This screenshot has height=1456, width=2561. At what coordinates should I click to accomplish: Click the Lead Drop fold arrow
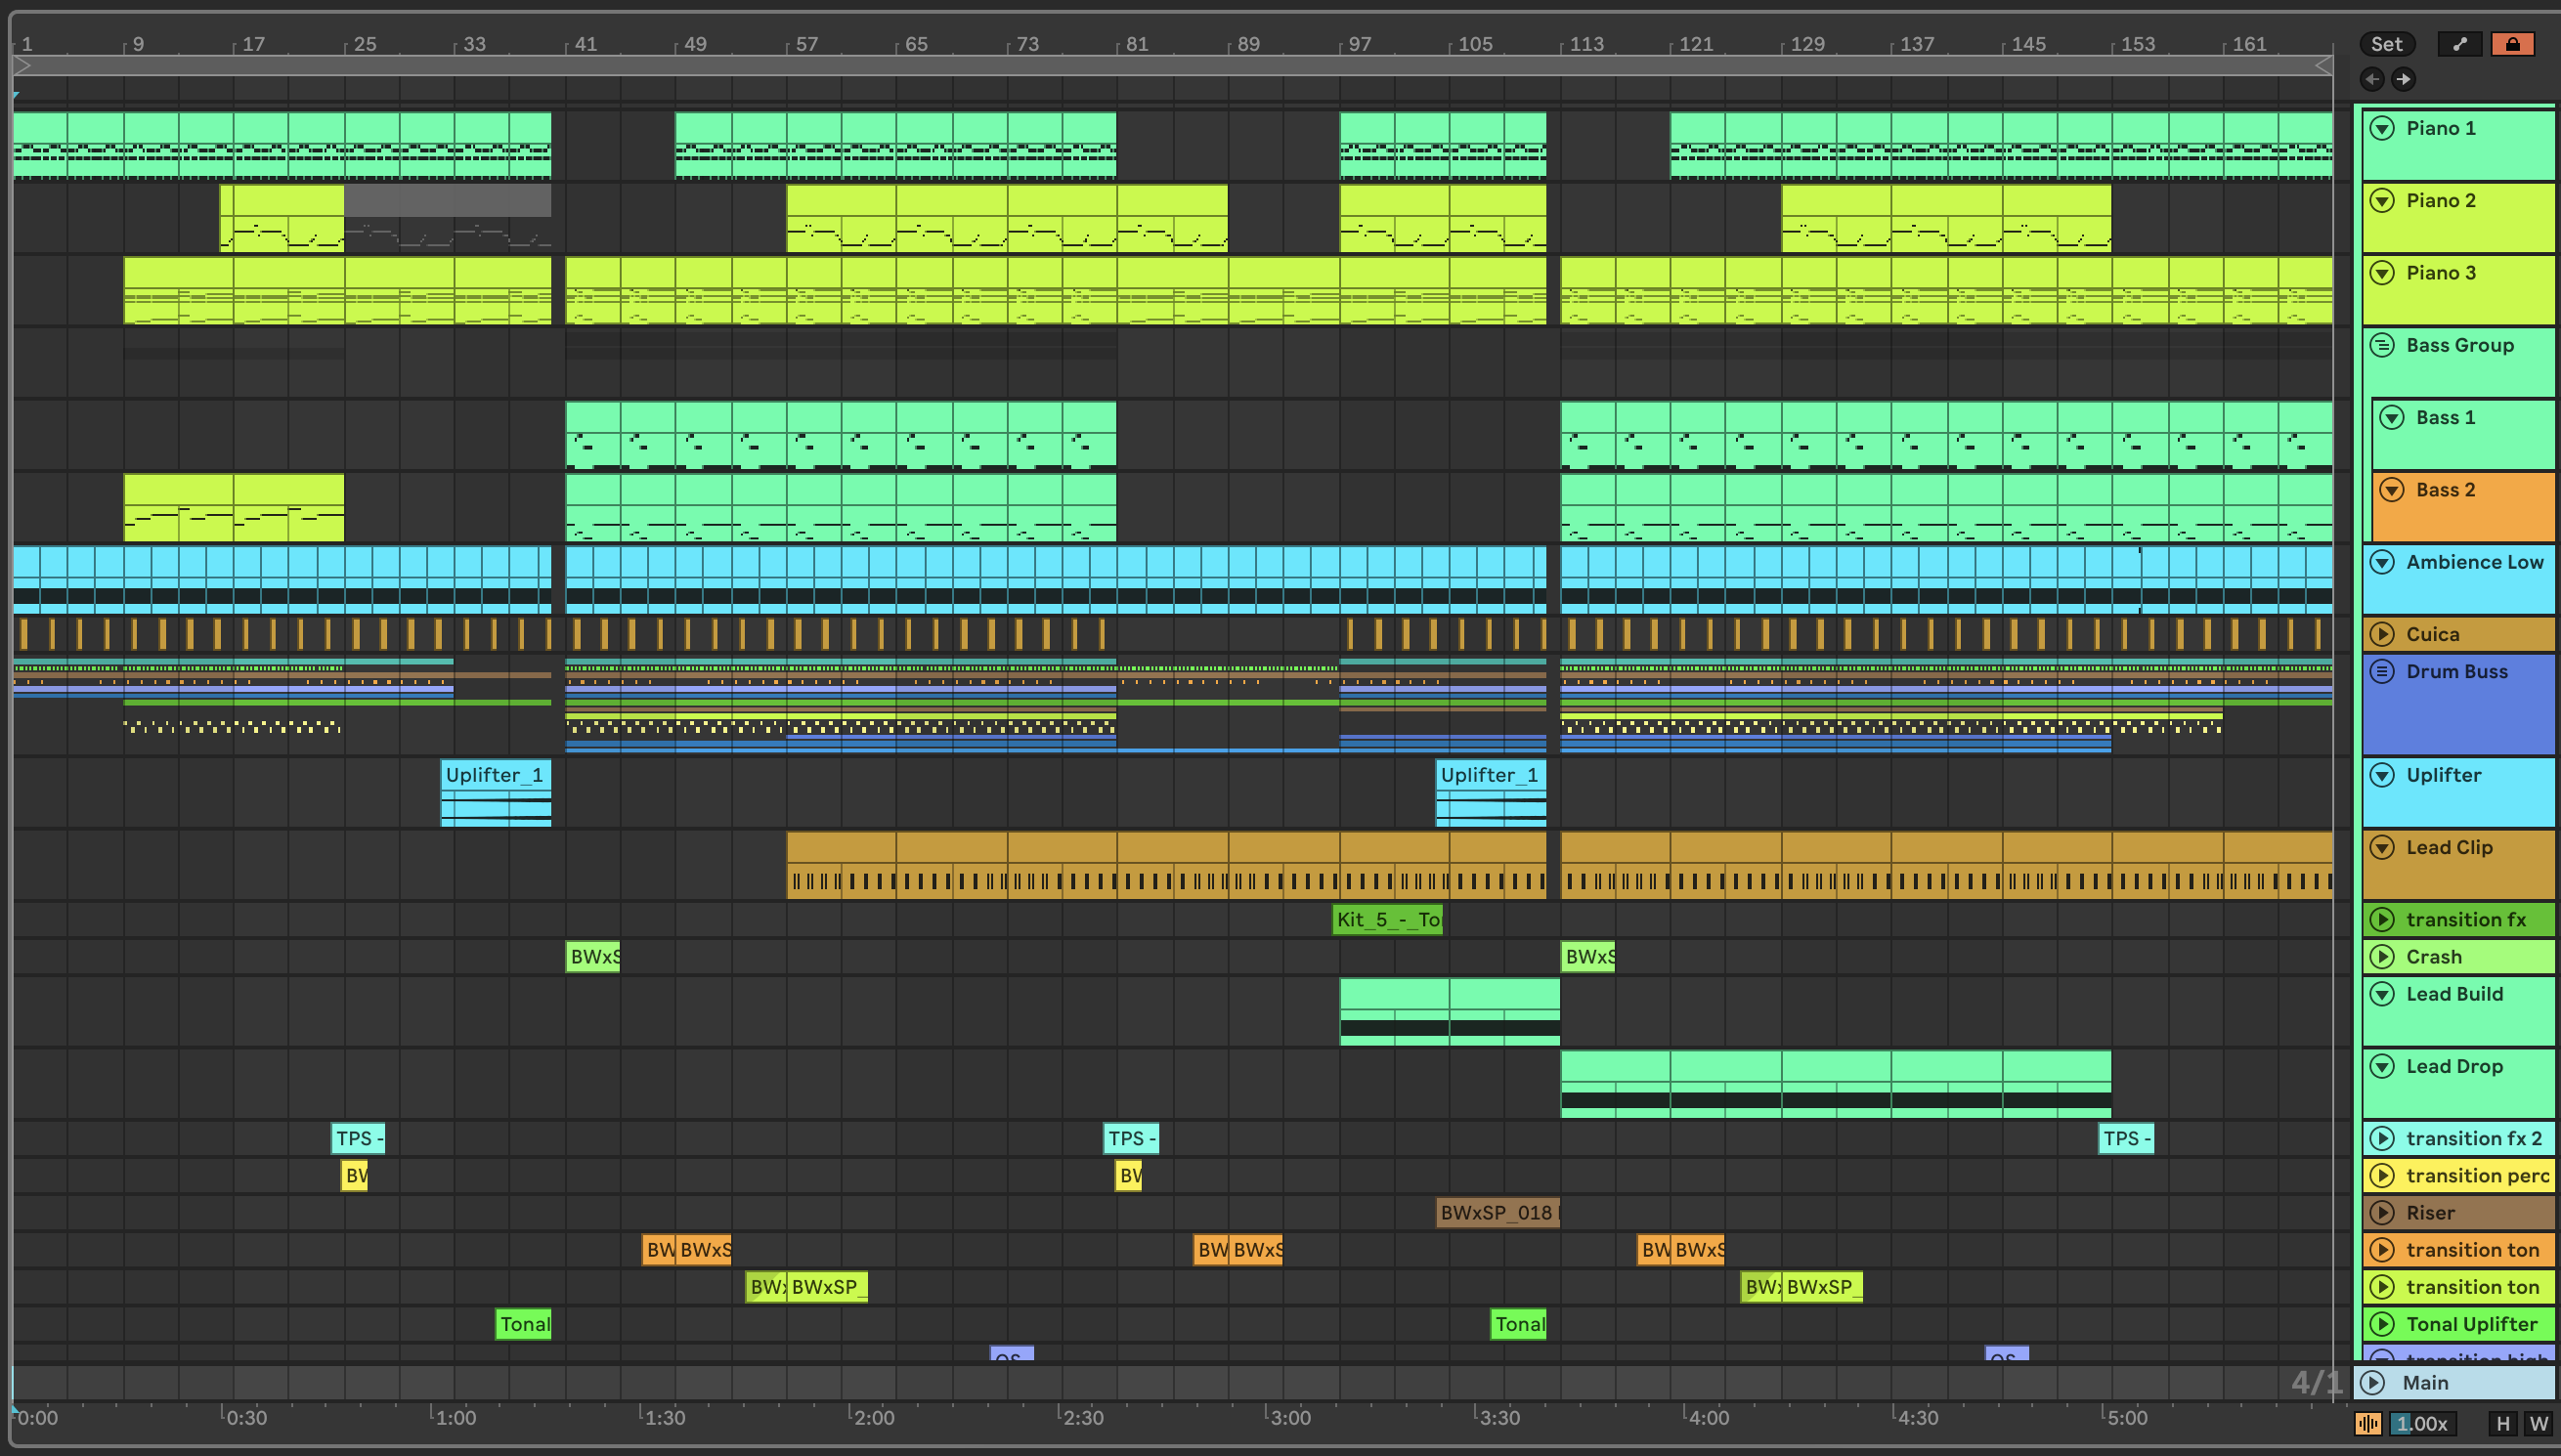2383,1066
